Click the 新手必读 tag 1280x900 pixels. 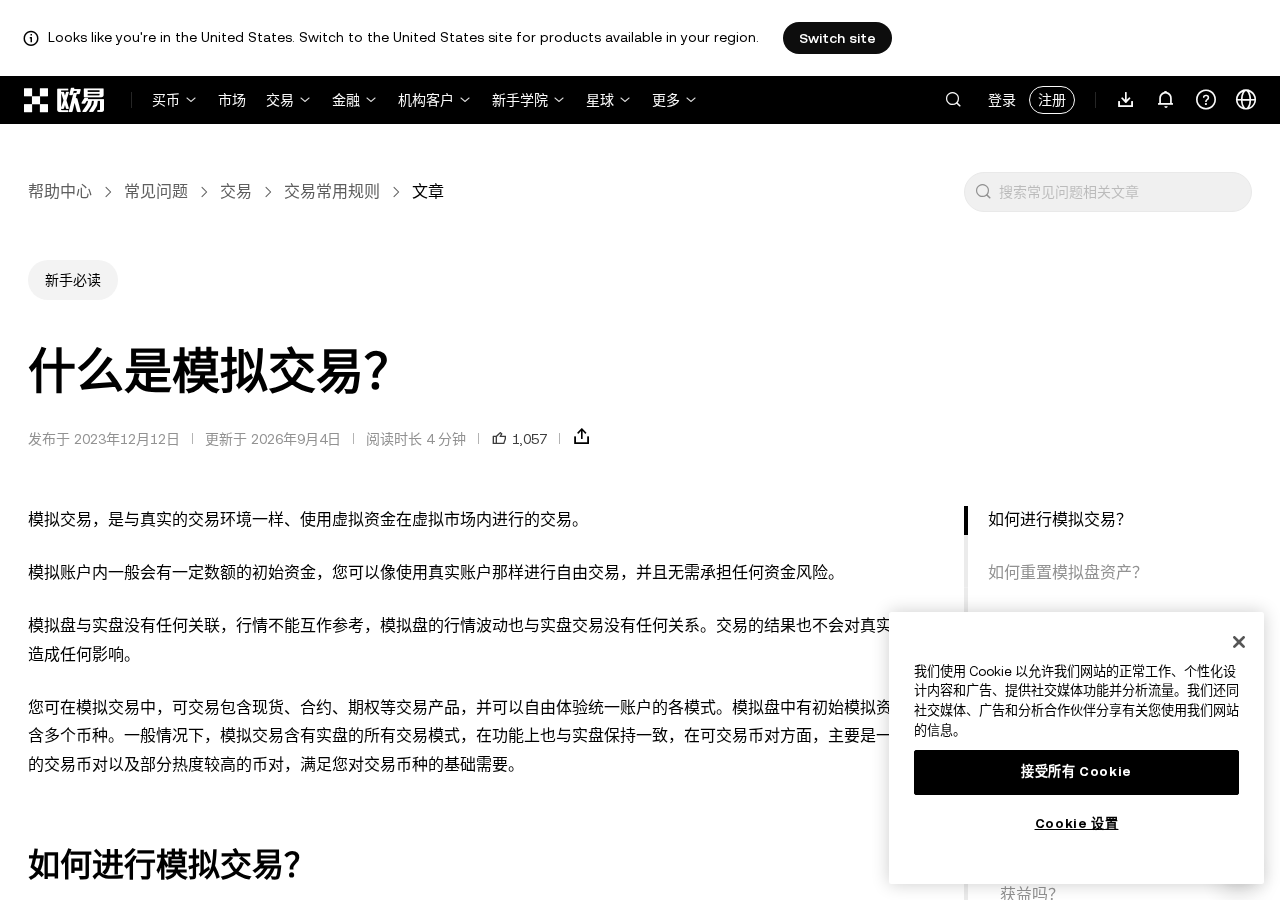pos(73,280)
